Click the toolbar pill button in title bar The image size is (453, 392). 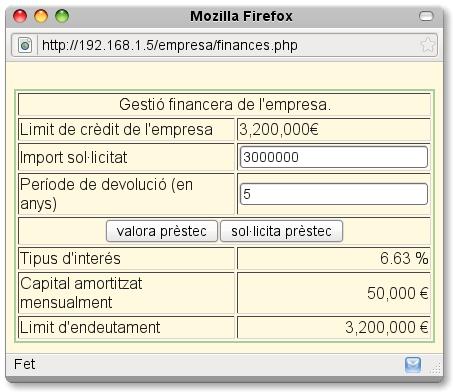(426, 16)
